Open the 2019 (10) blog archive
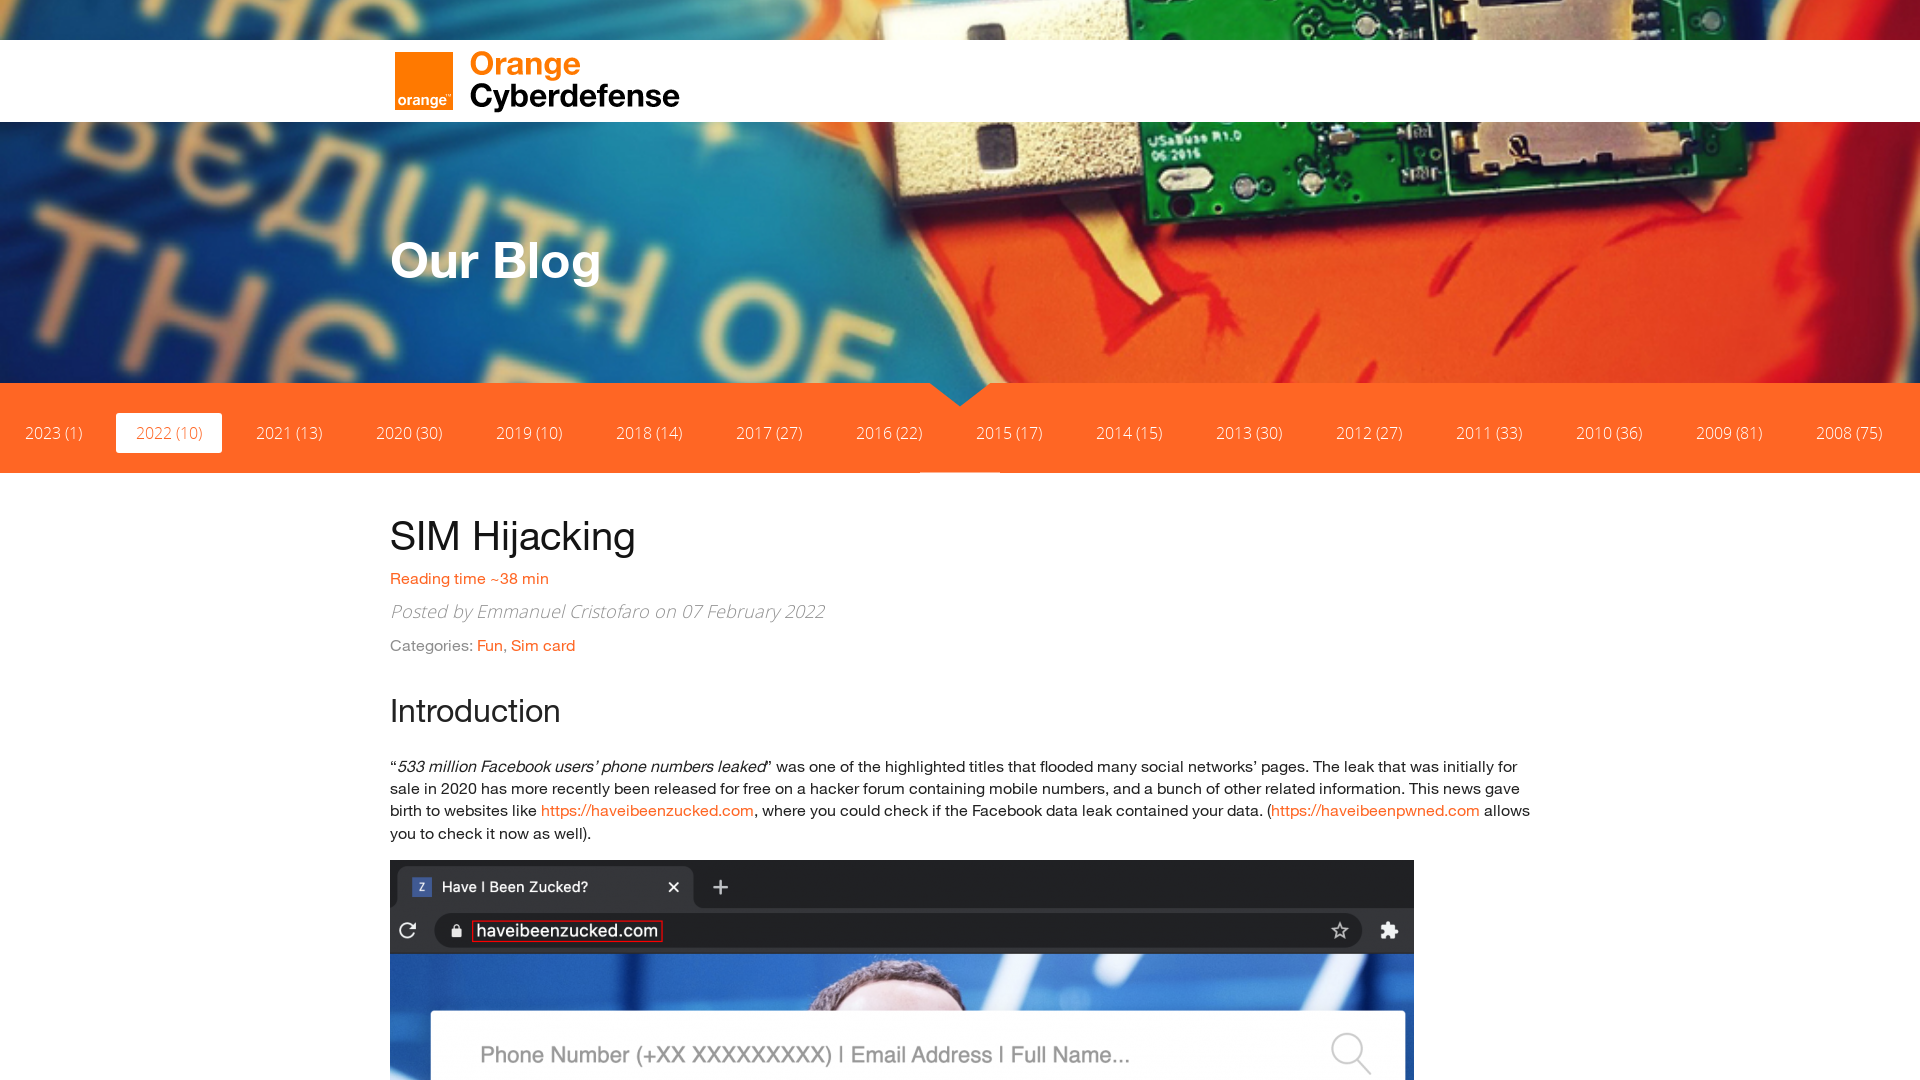The width and height of the screenshot is (1920, 1080). (529, 433)
